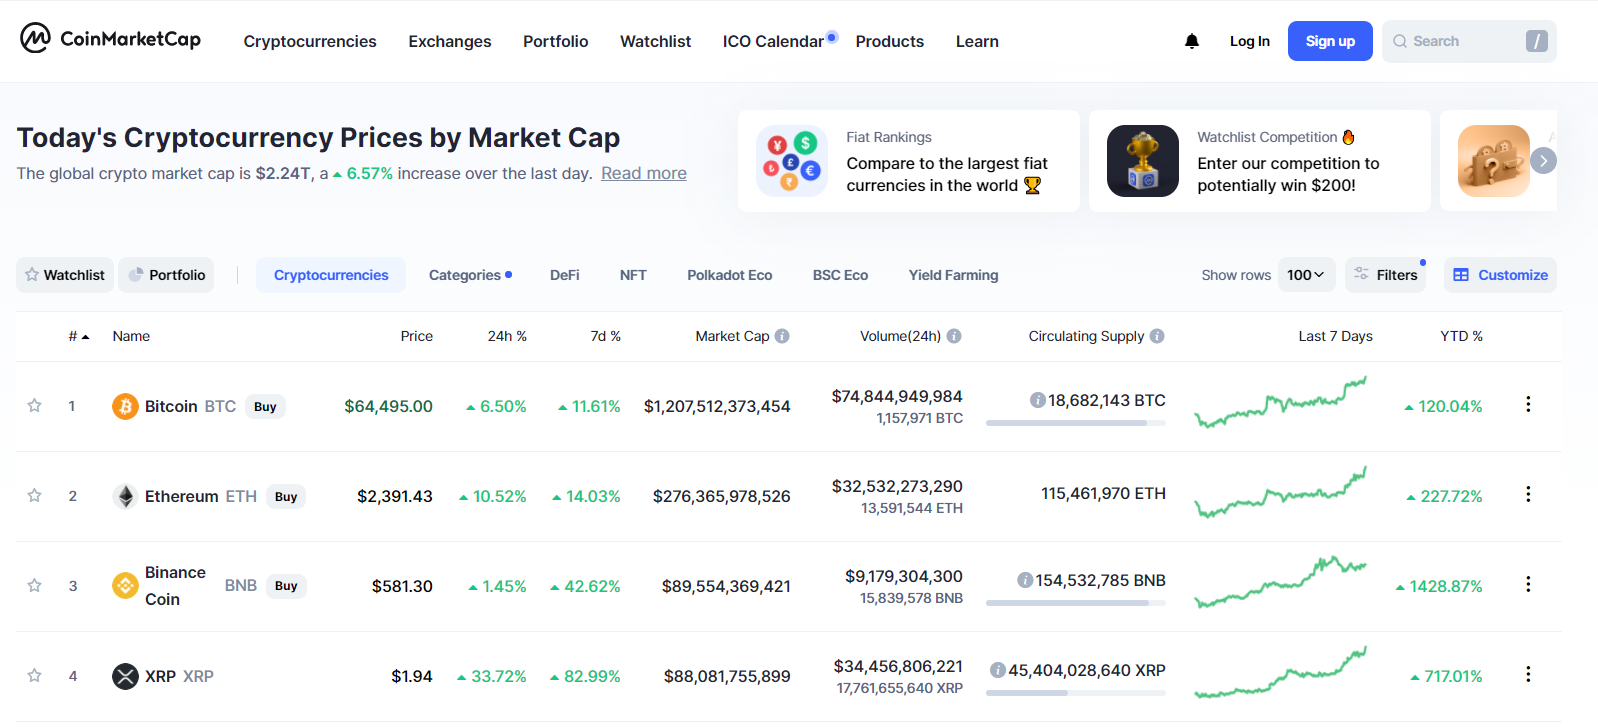1598x727 pixels.
Task: Open the Exchanges menu
Action: pos(449,41)
